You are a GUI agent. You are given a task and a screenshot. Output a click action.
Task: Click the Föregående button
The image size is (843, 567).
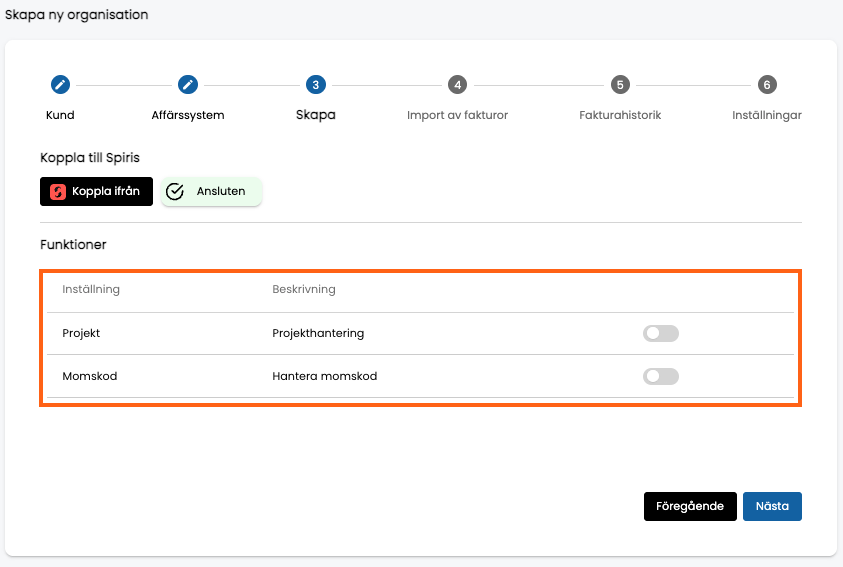tap(690, 506)
